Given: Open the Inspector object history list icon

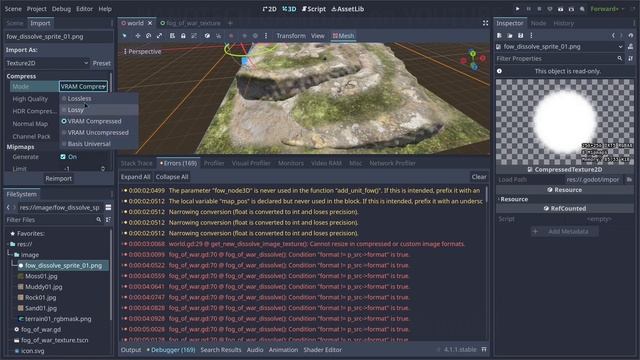Looking at the screenshot, I should click(631, 36).
